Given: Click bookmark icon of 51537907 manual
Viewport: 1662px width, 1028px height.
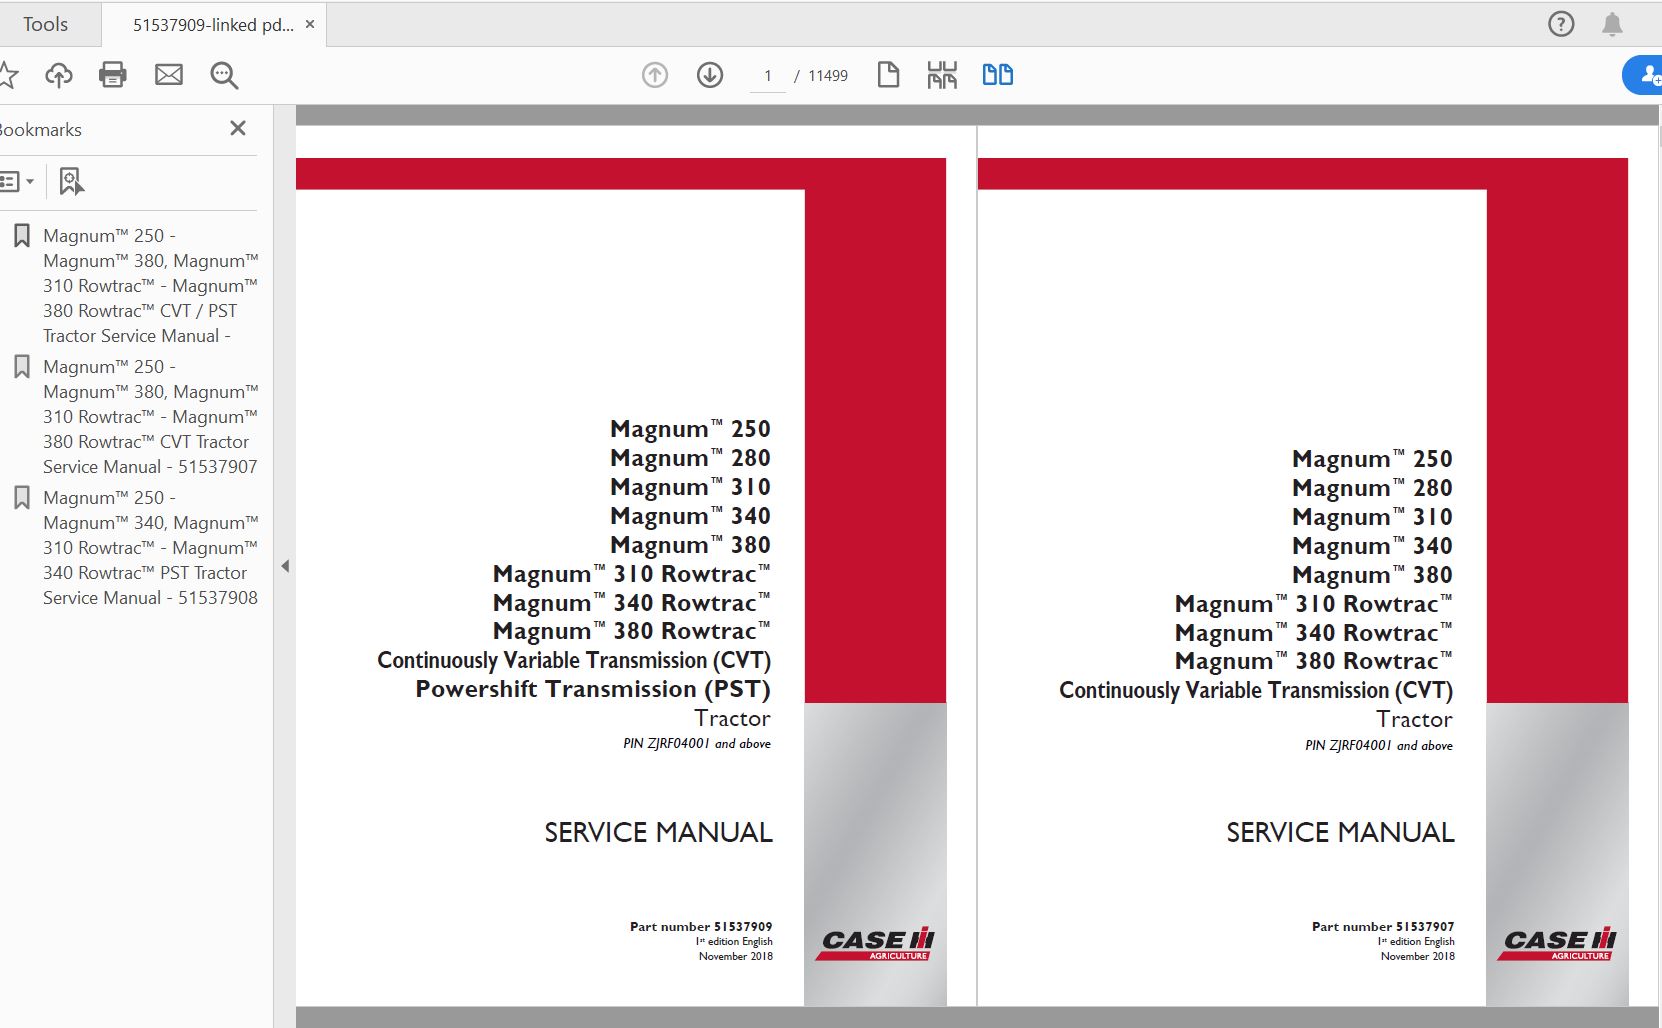Looking at the screenshot, I should click(22, 367).
